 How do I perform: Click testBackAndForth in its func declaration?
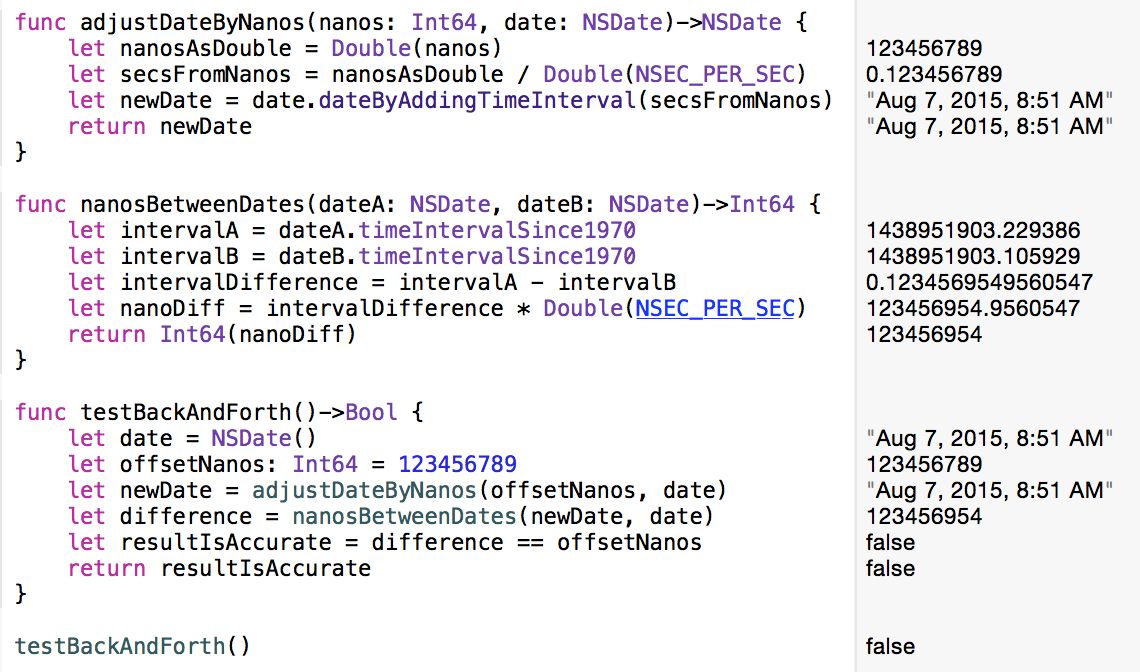[186, 412]
